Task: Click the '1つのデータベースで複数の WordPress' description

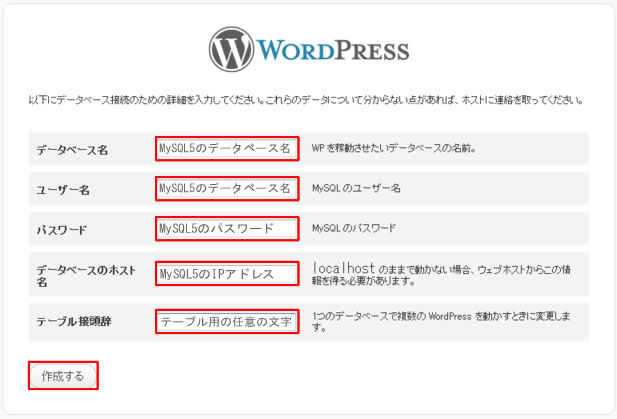Action: pyautogui.click(x=442, y=321)
